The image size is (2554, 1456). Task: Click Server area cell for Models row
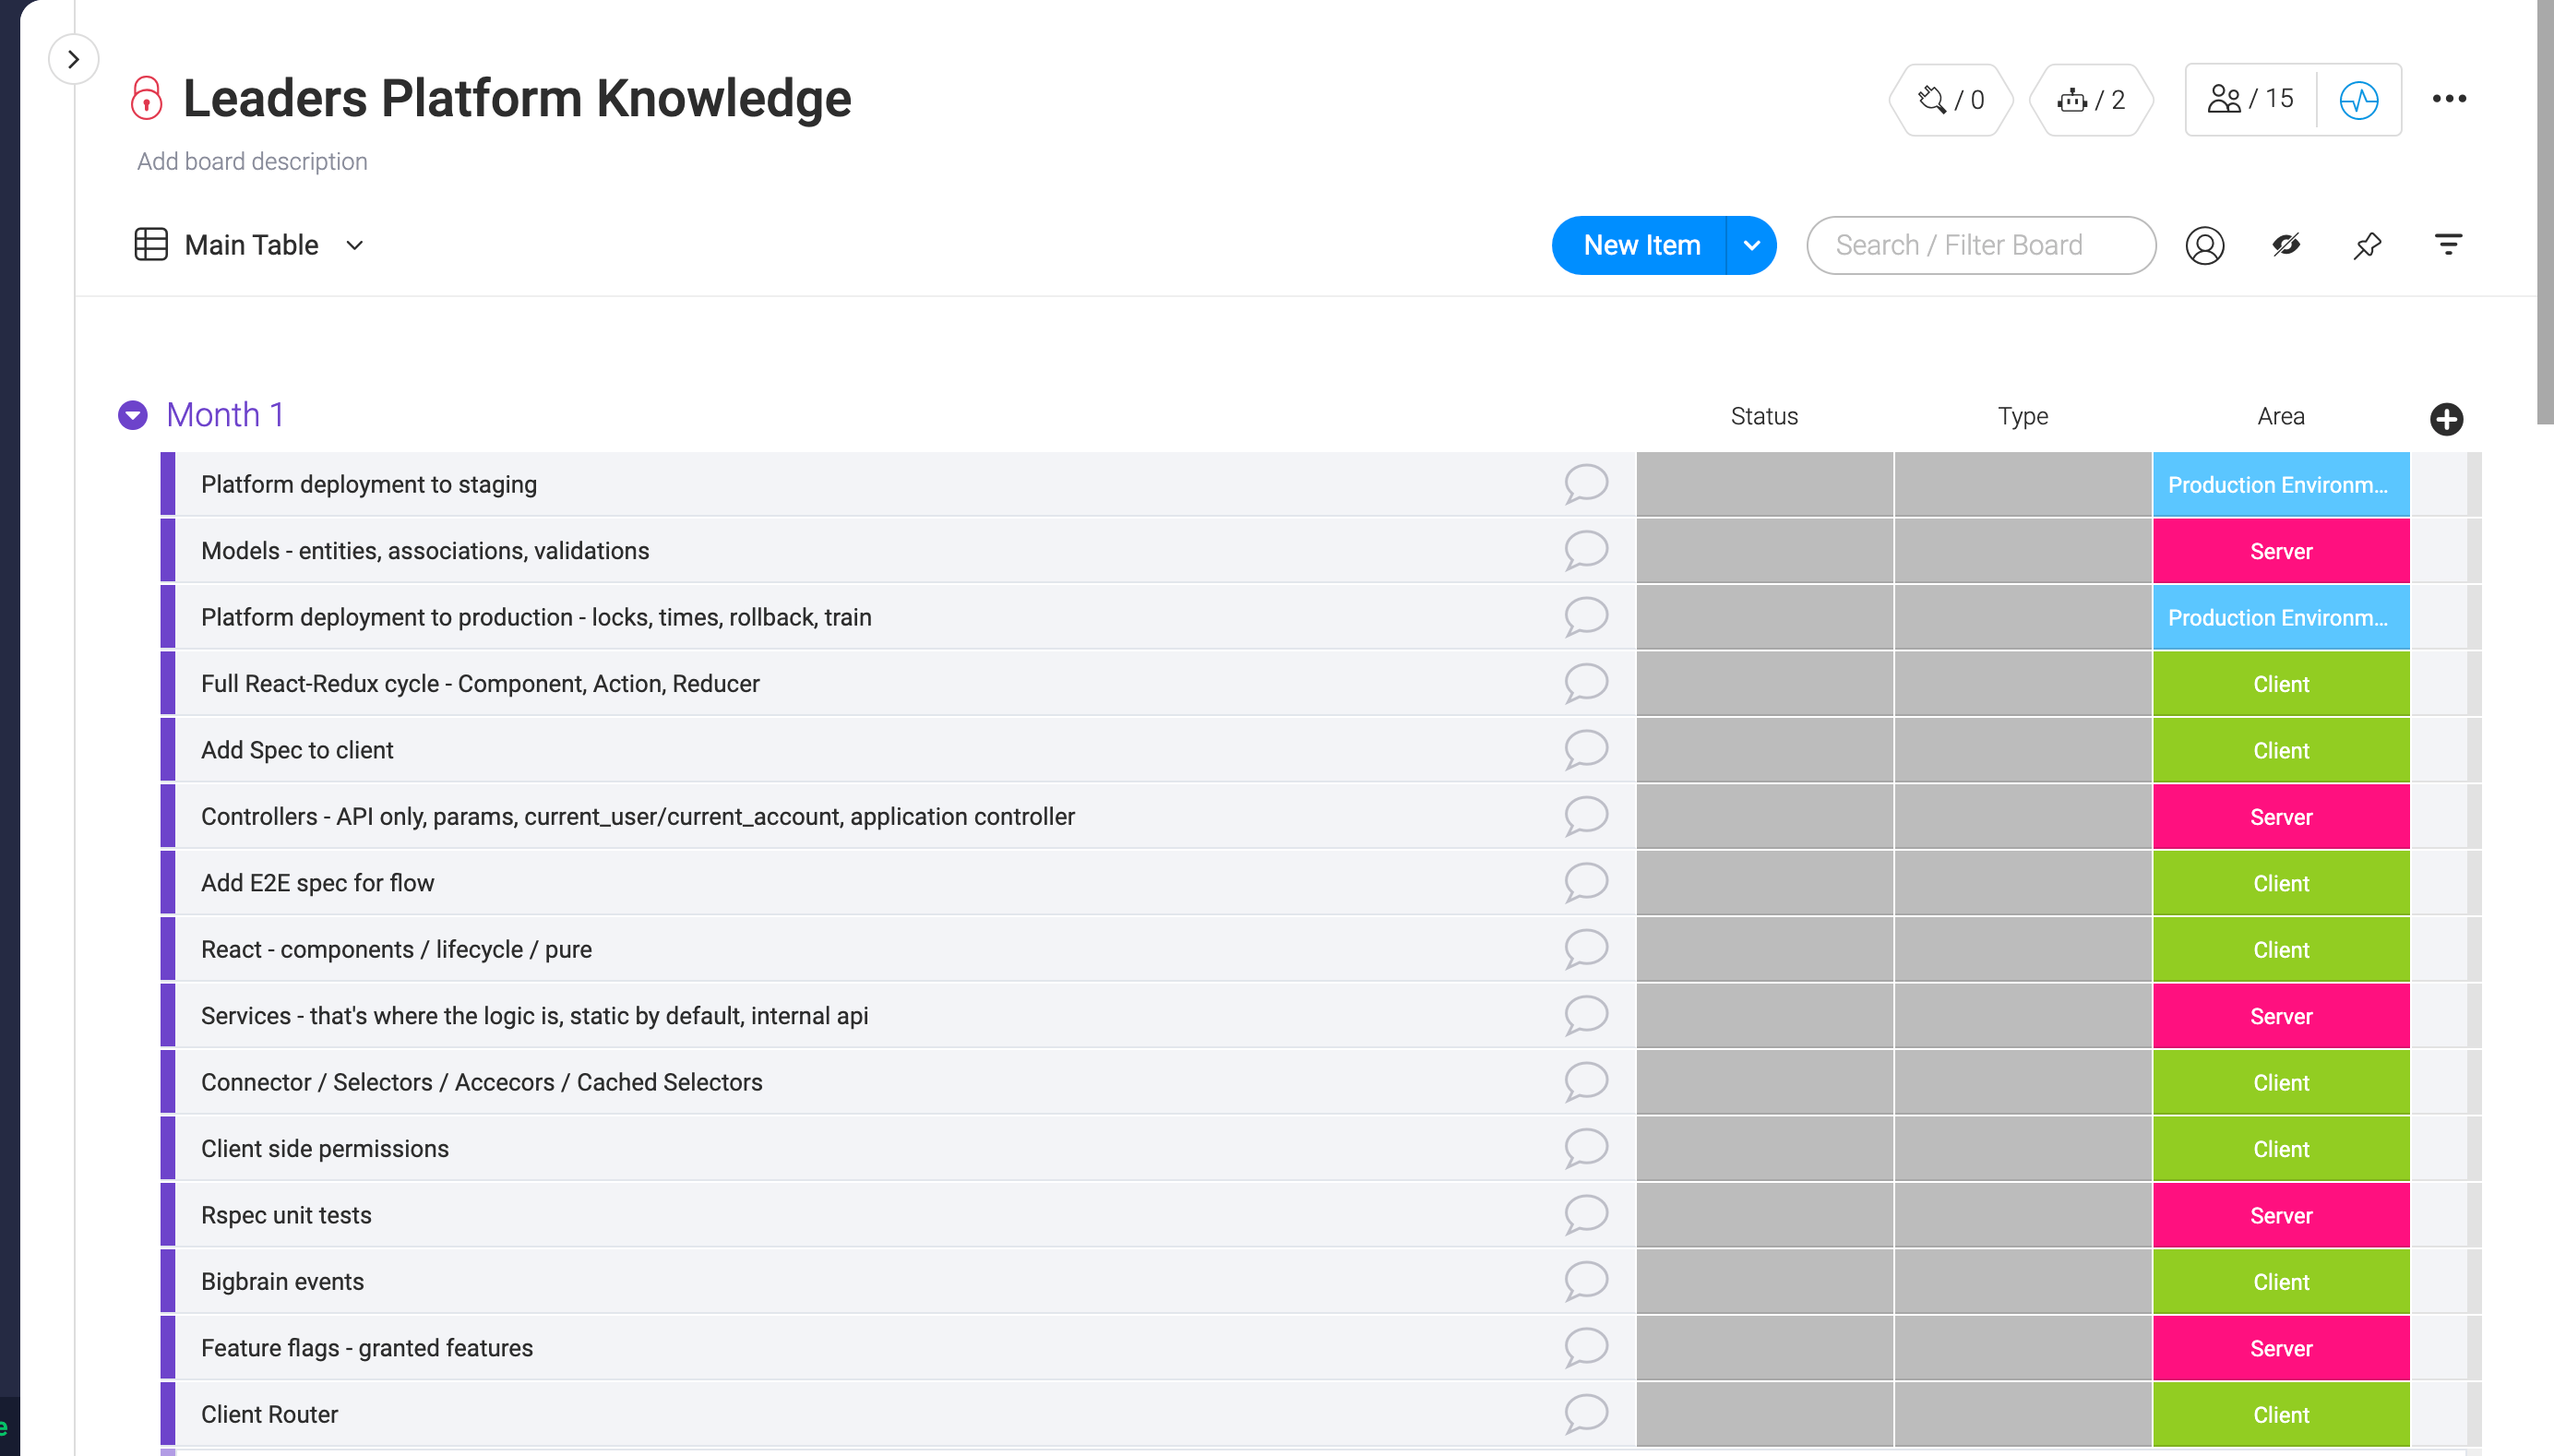[x=2280, y=551]
